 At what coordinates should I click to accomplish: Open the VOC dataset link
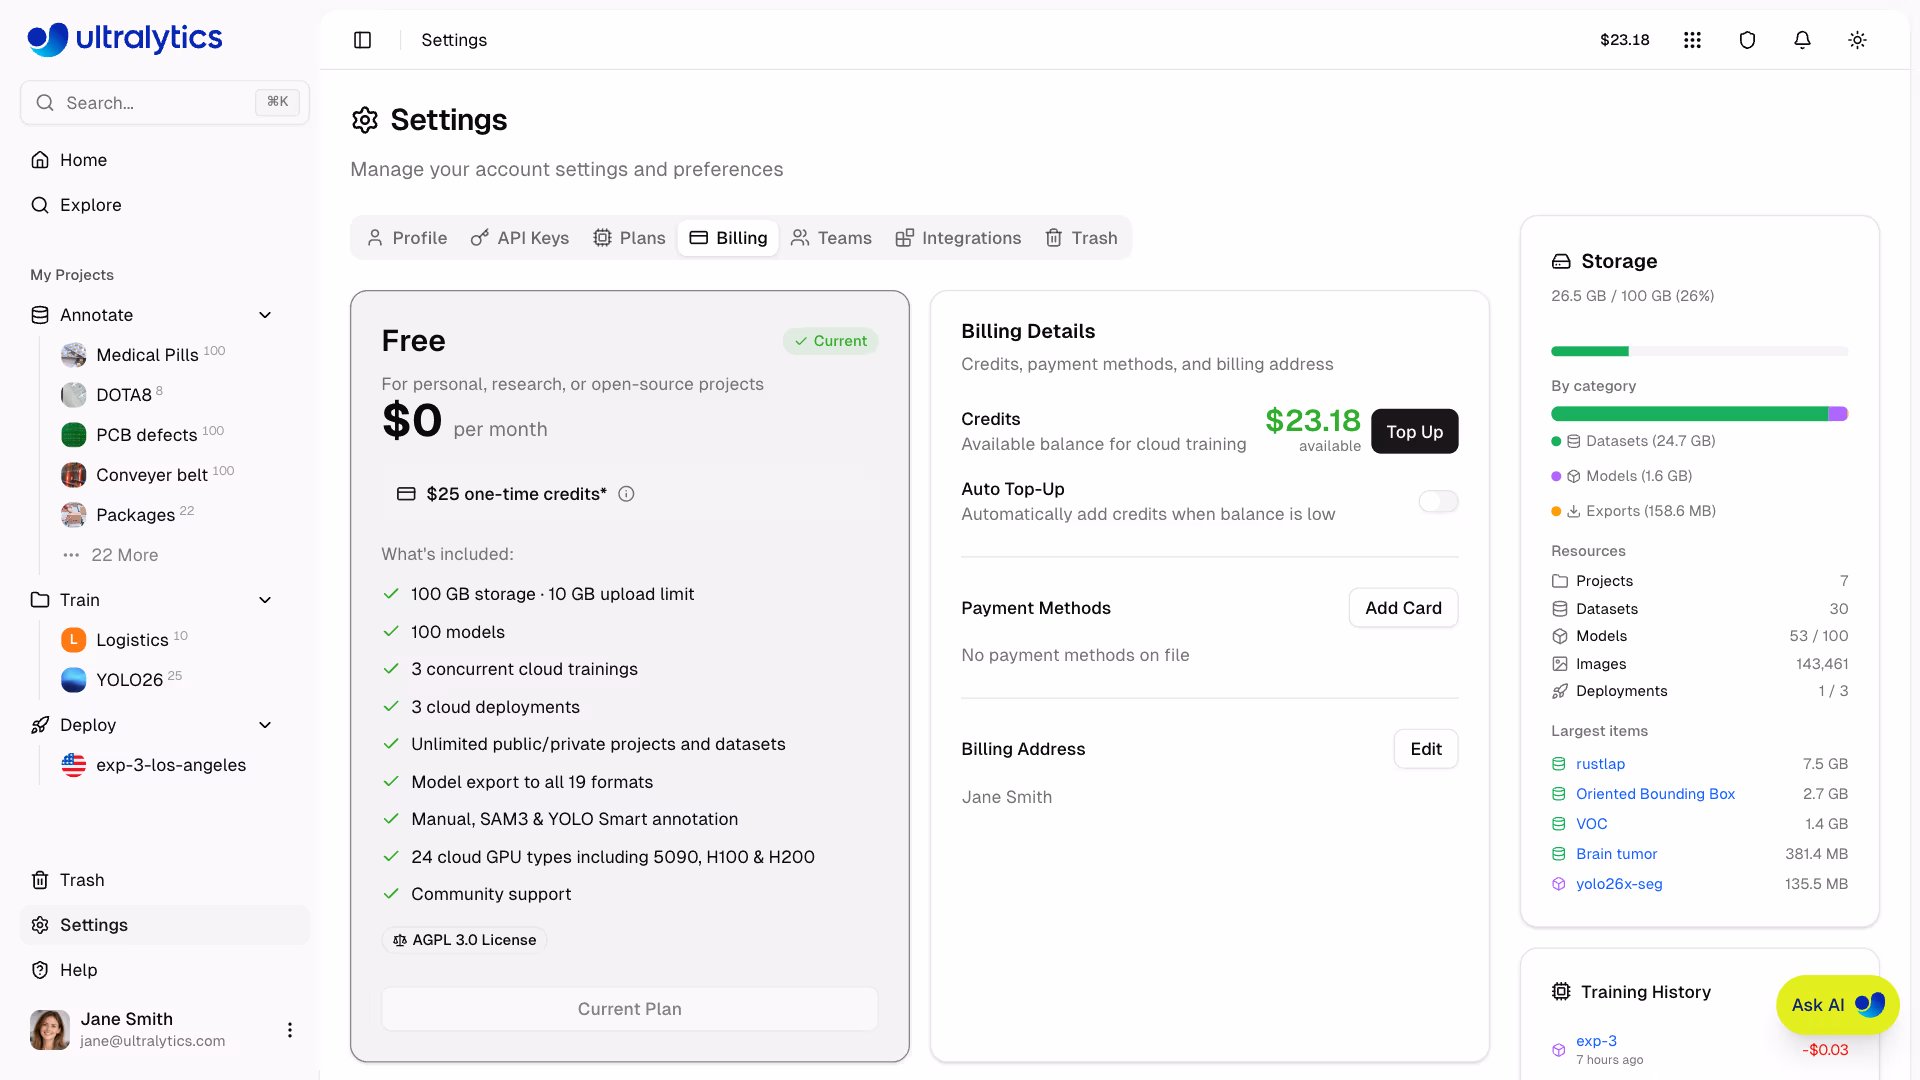(1591, 824)
